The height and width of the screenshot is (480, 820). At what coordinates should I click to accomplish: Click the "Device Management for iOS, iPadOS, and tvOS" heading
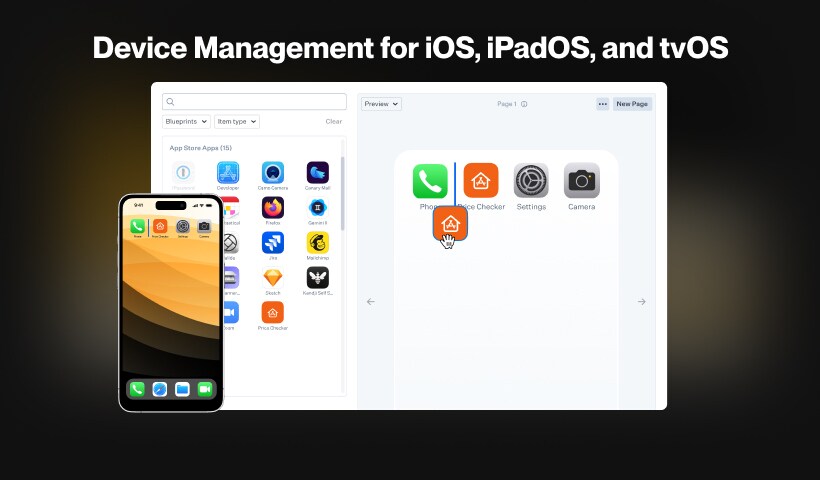[x=411, y=48]
